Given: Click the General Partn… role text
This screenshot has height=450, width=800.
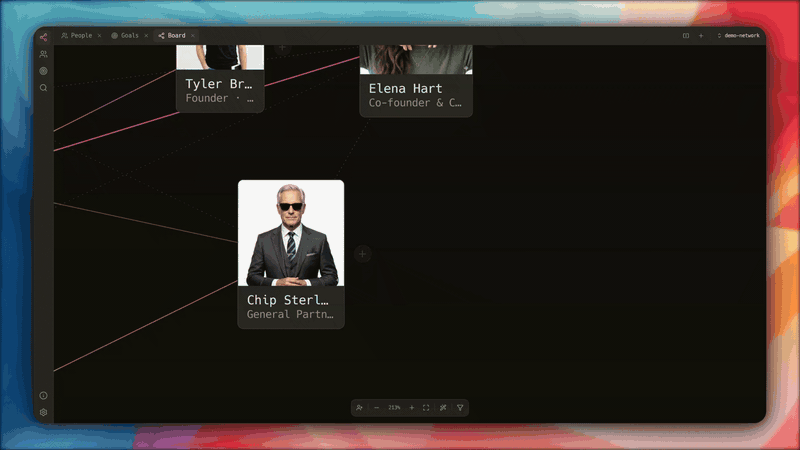Looking at the screenshot, I should pos(290,314).
